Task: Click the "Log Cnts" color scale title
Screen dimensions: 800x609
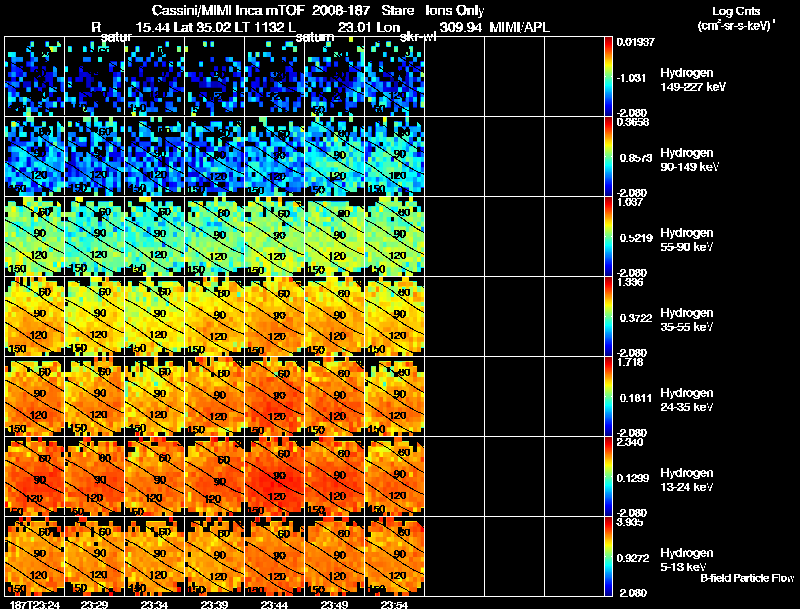Action: (x=736, y=11)
